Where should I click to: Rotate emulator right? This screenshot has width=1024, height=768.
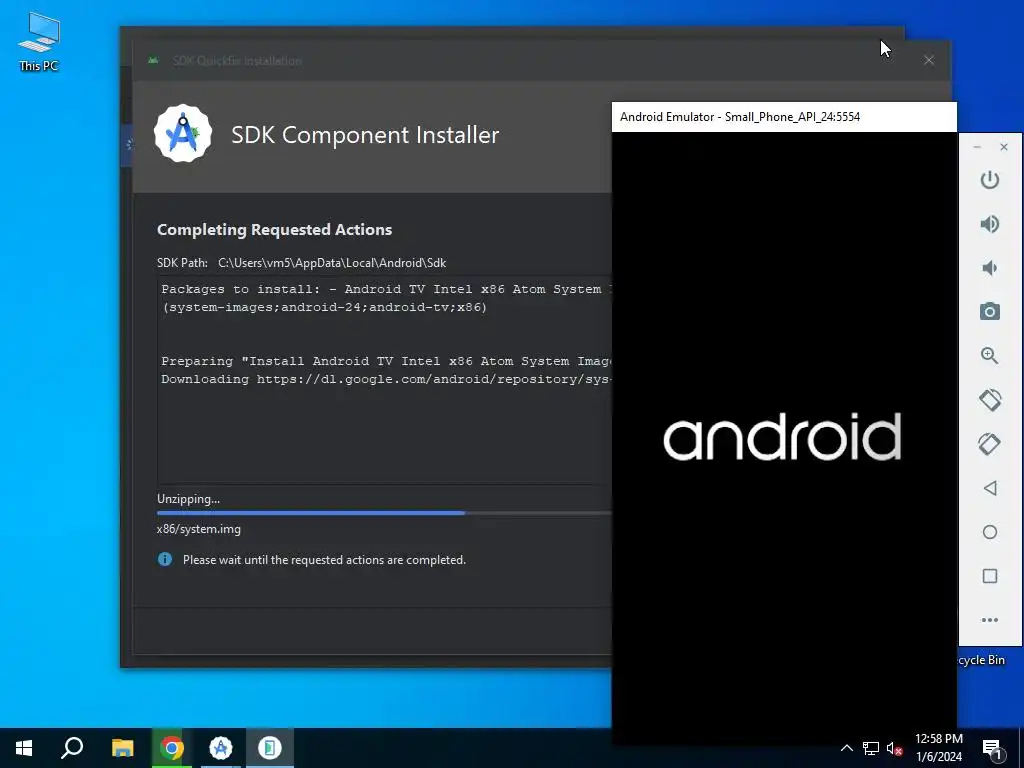pyautogui.click(x=989, y=444)
